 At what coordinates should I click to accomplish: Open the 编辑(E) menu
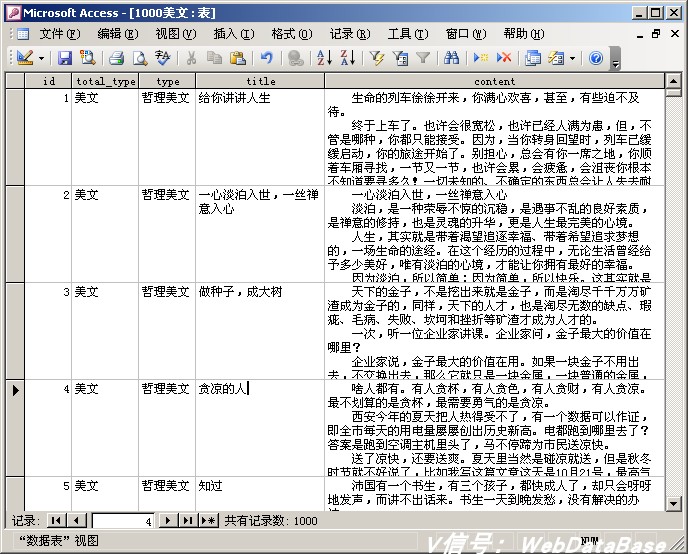118,34
